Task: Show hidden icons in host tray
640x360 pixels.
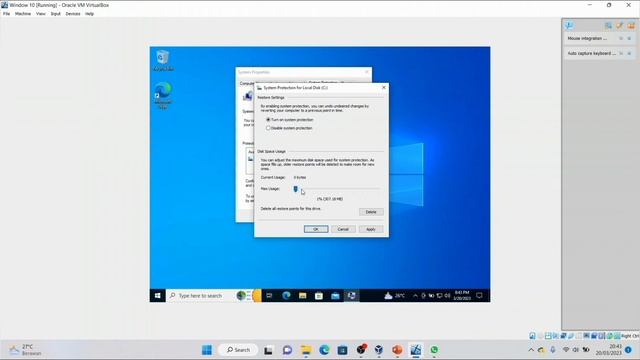Action: click(x=531, y=350)
